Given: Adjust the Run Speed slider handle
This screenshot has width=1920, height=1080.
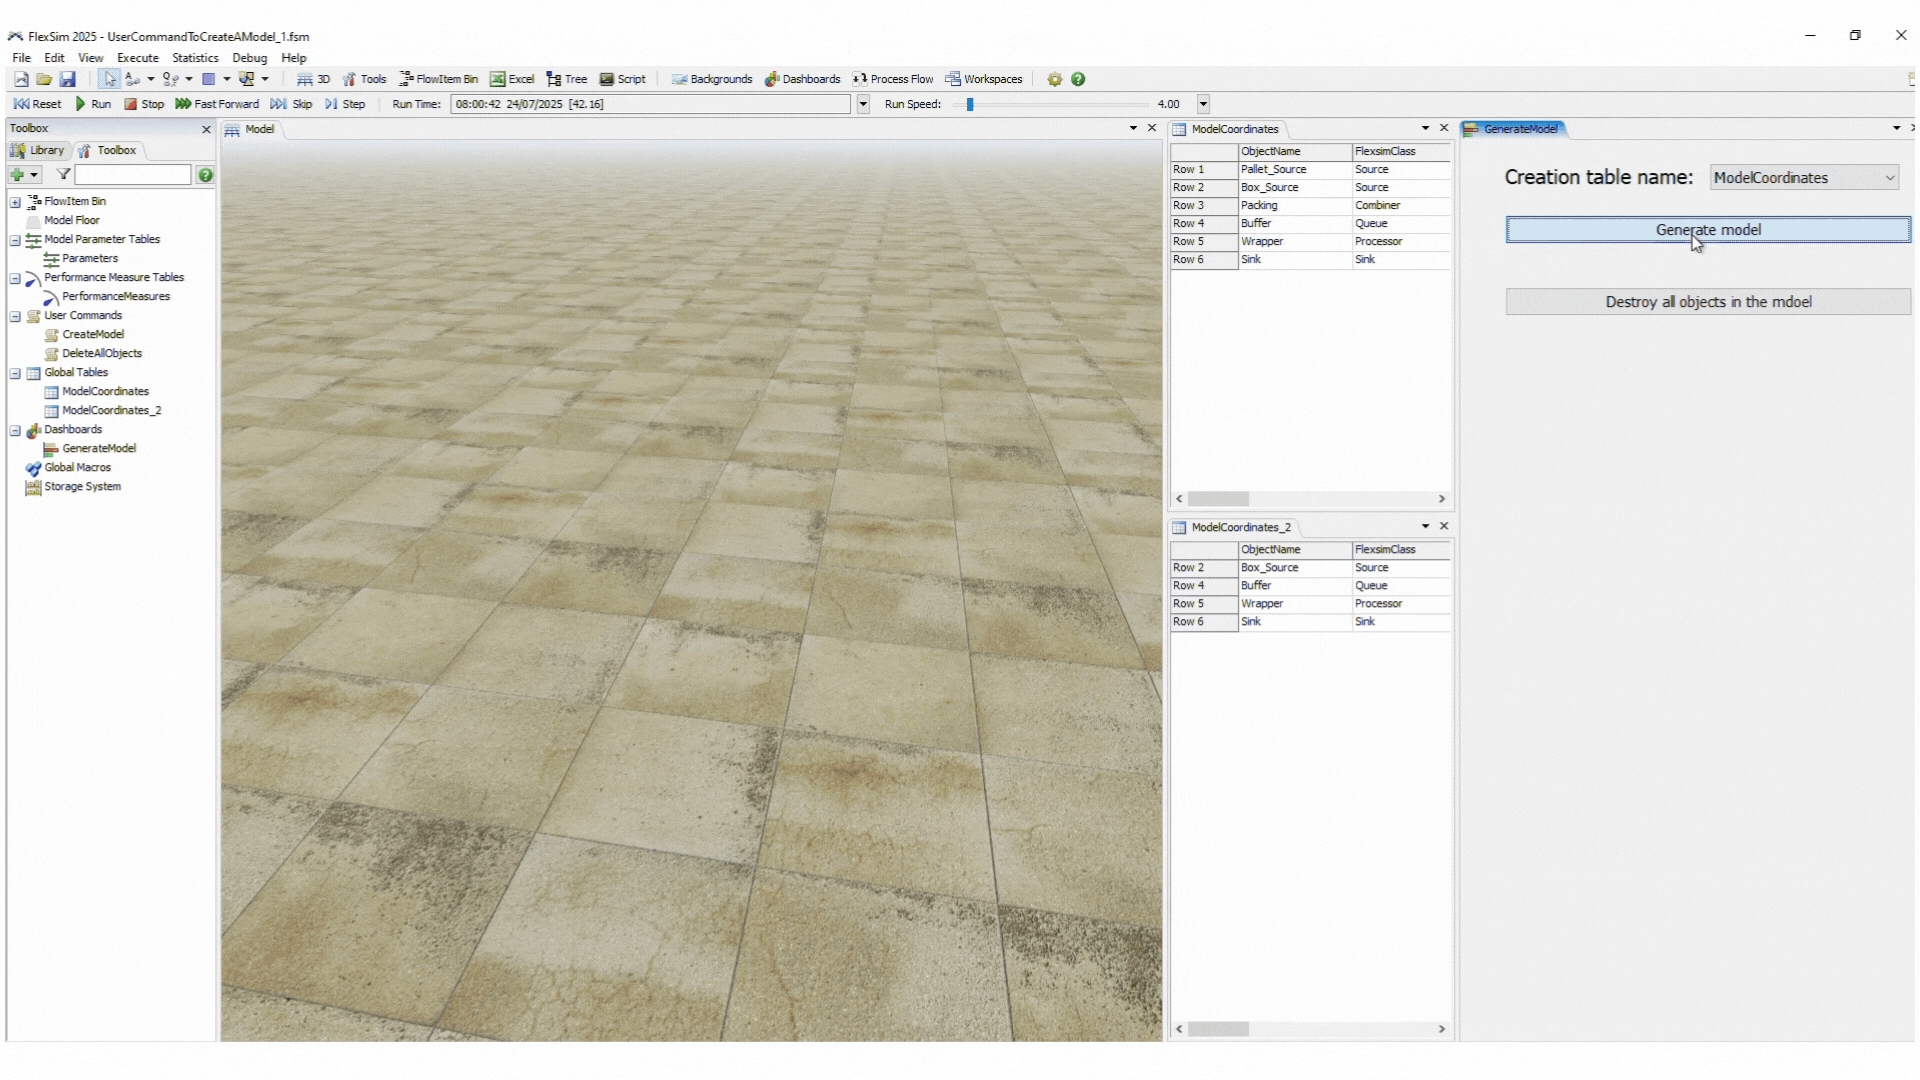Looking at the screenshot, I should 970,104.
